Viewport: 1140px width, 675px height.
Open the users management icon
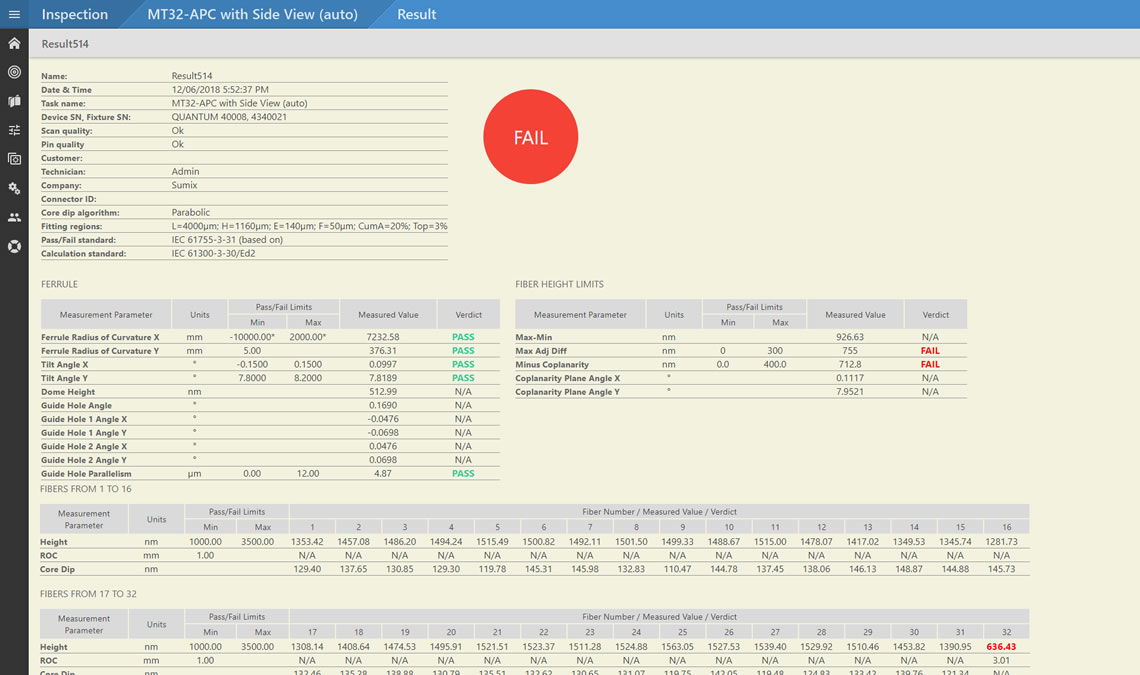14,217
